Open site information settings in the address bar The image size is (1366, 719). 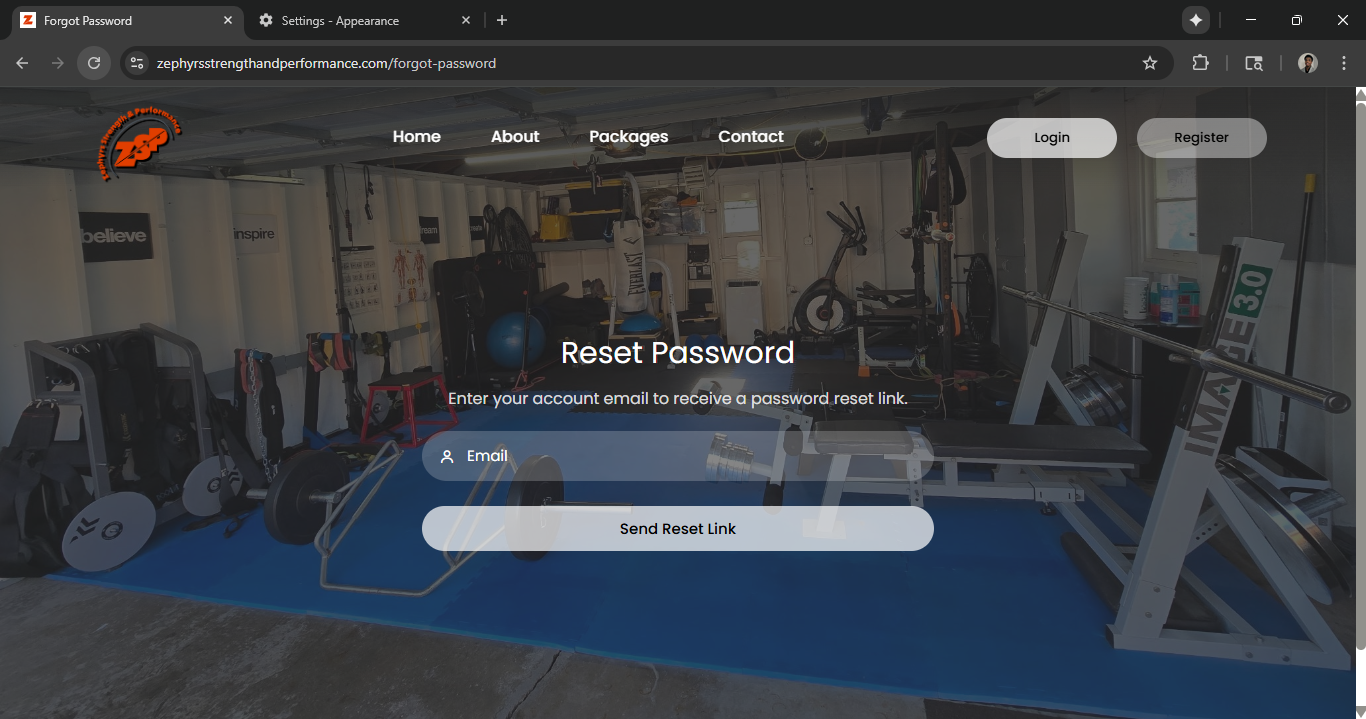(x=136, y=62)
